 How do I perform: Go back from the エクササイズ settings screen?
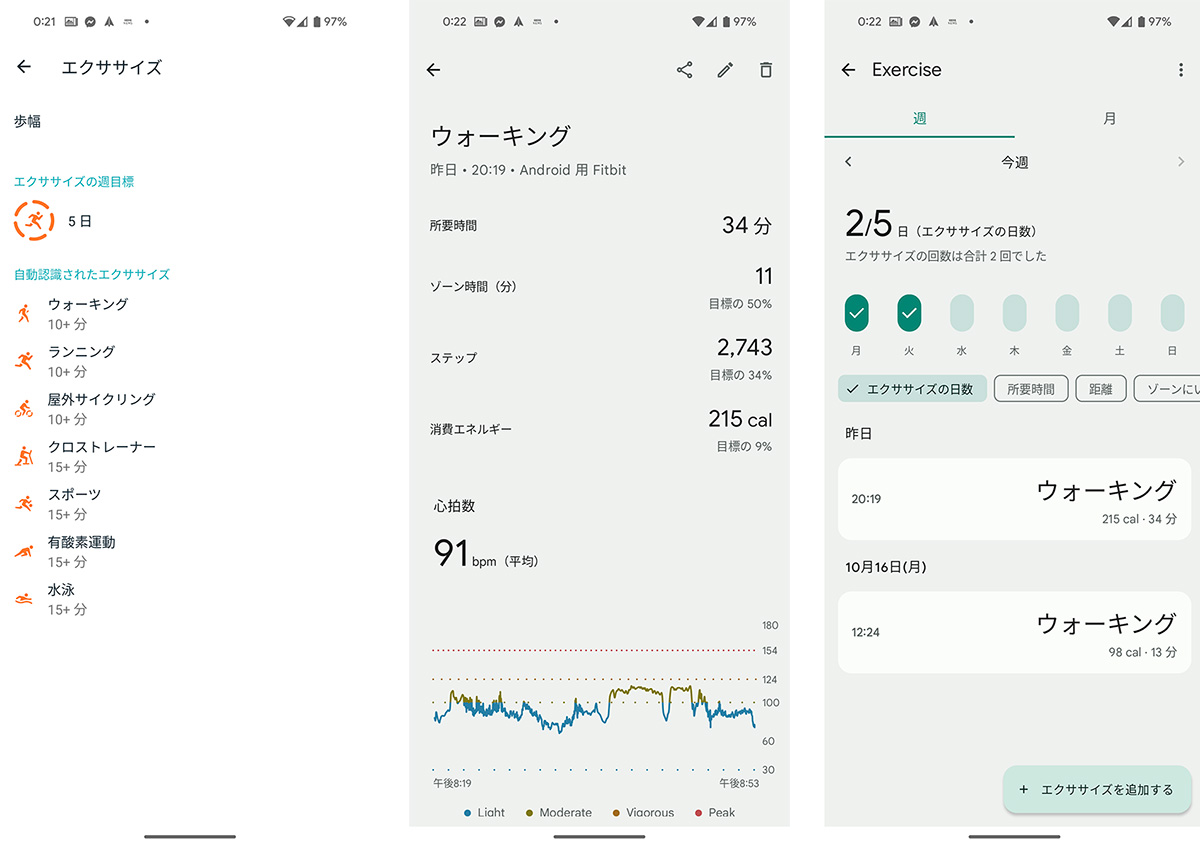pyautogui.click(x=24, y=67)
